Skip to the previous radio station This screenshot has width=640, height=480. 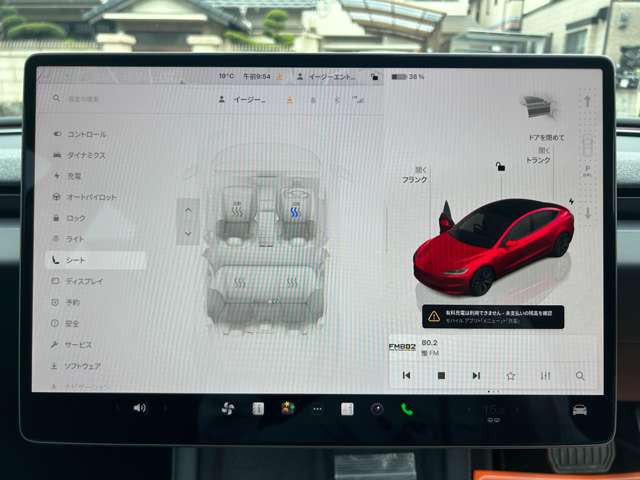click(x=407, y=375)
